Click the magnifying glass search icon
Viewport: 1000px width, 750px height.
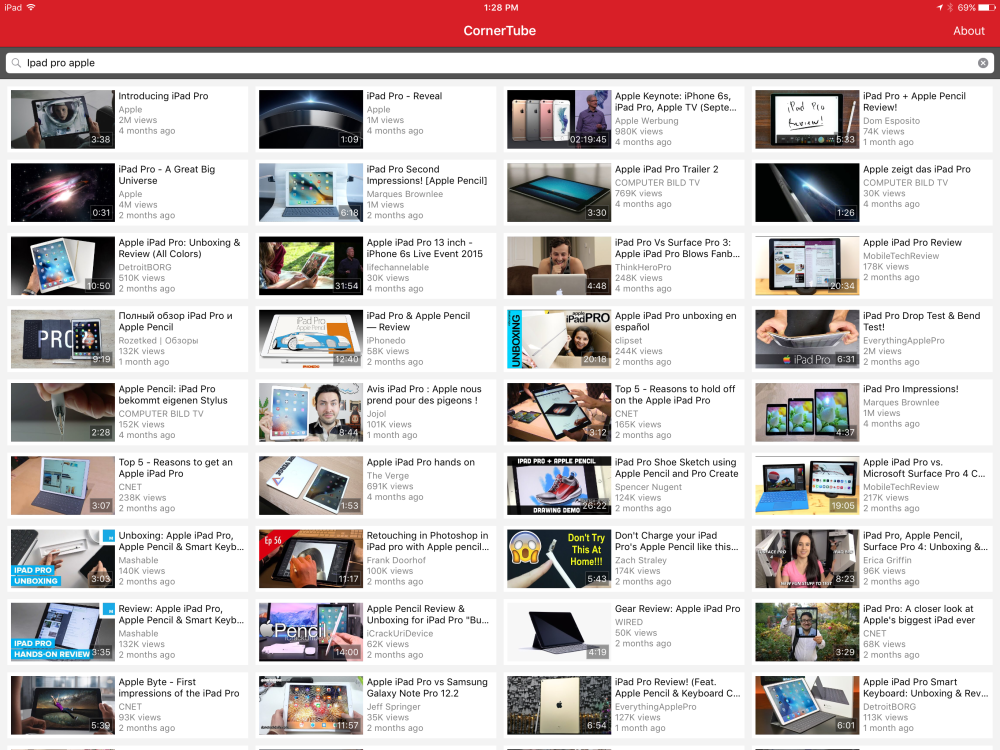coord(16,62)
